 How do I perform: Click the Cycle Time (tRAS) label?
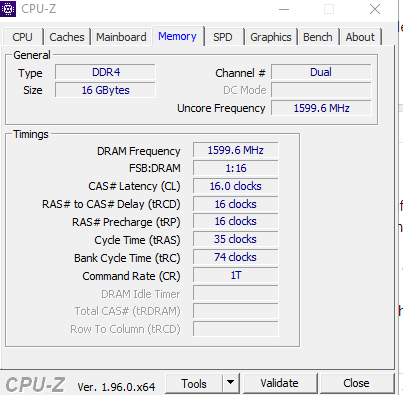(137, 240)
